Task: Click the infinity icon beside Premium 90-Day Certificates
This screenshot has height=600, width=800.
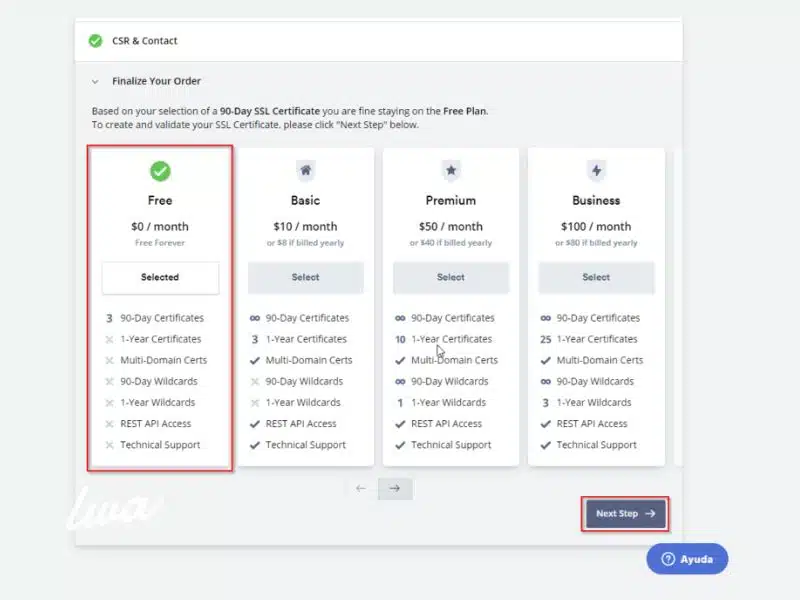Action: point(399,318)
